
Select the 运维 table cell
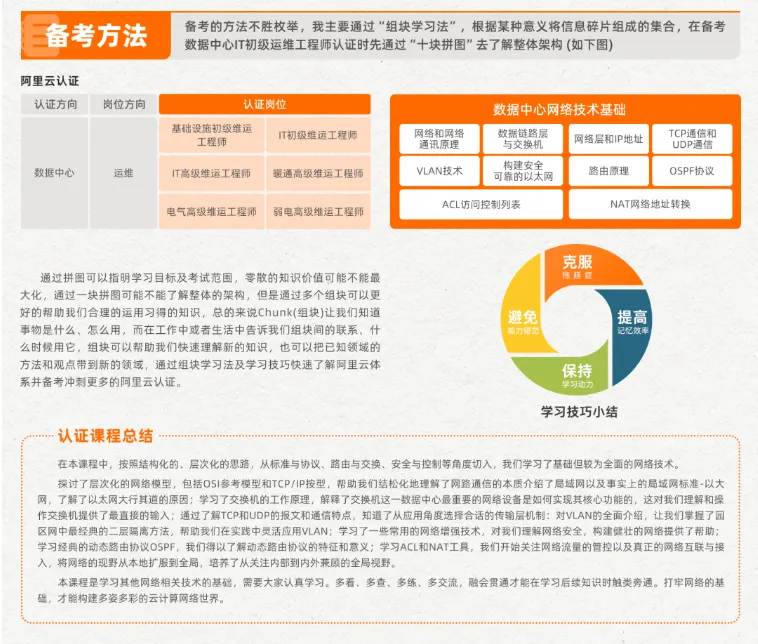124,173
